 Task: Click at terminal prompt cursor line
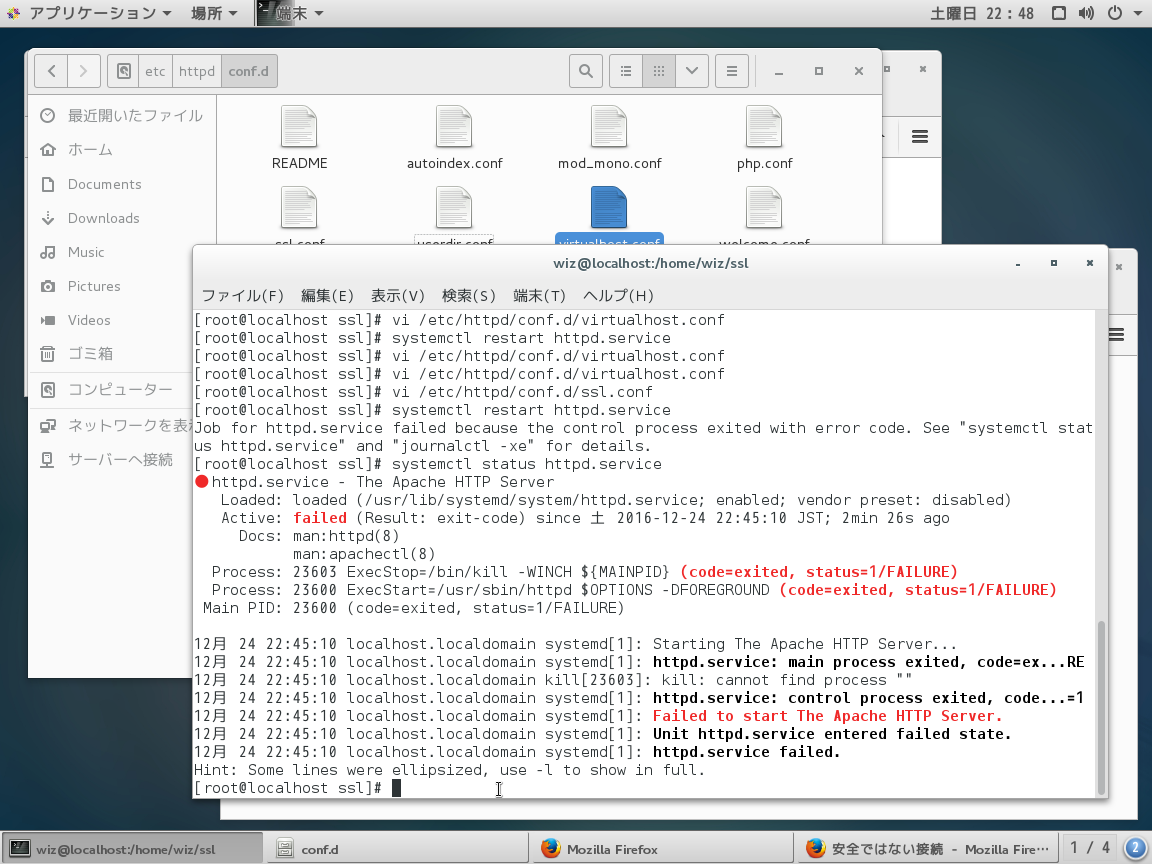click(x=397, y=788)
